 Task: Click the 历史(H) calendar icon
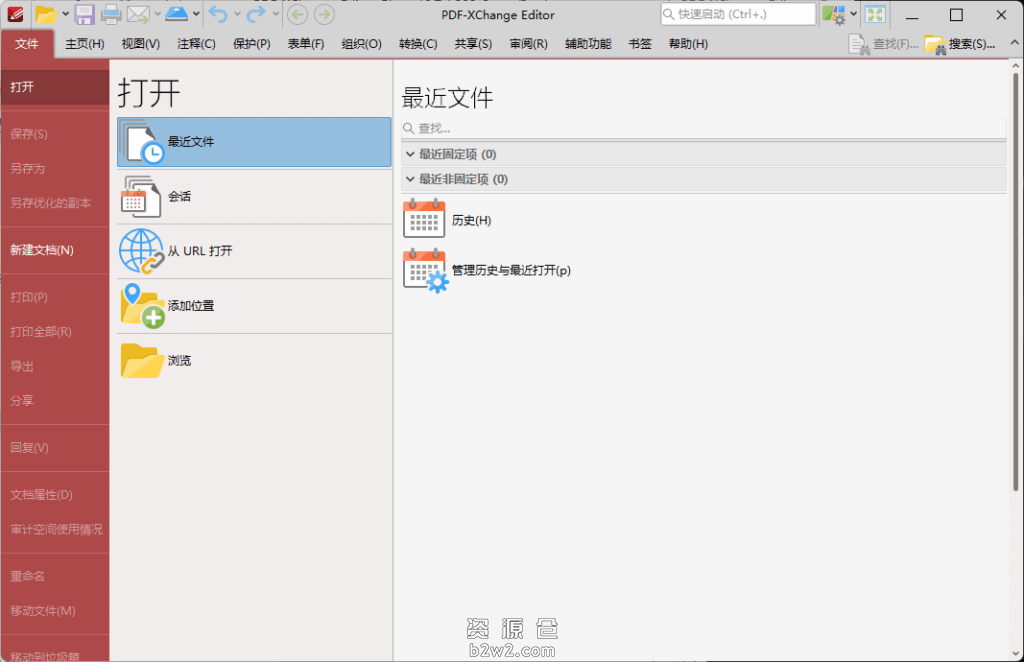[423, 219]
